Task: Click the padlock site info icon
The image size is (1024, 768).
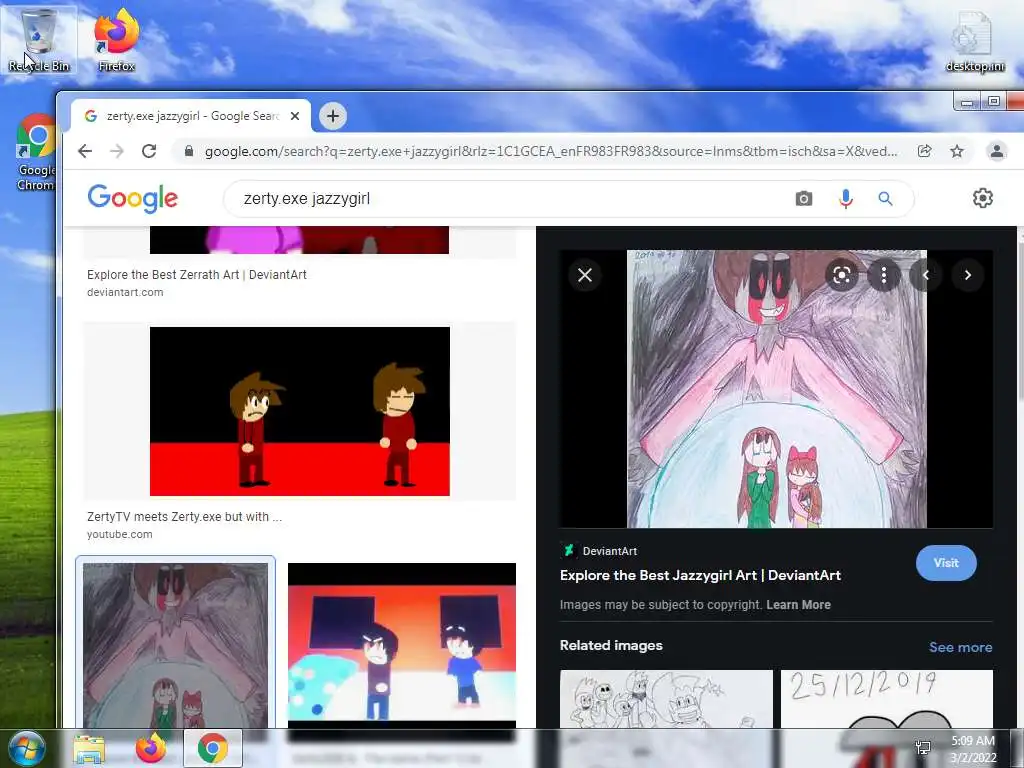Action: pos(189,152)
